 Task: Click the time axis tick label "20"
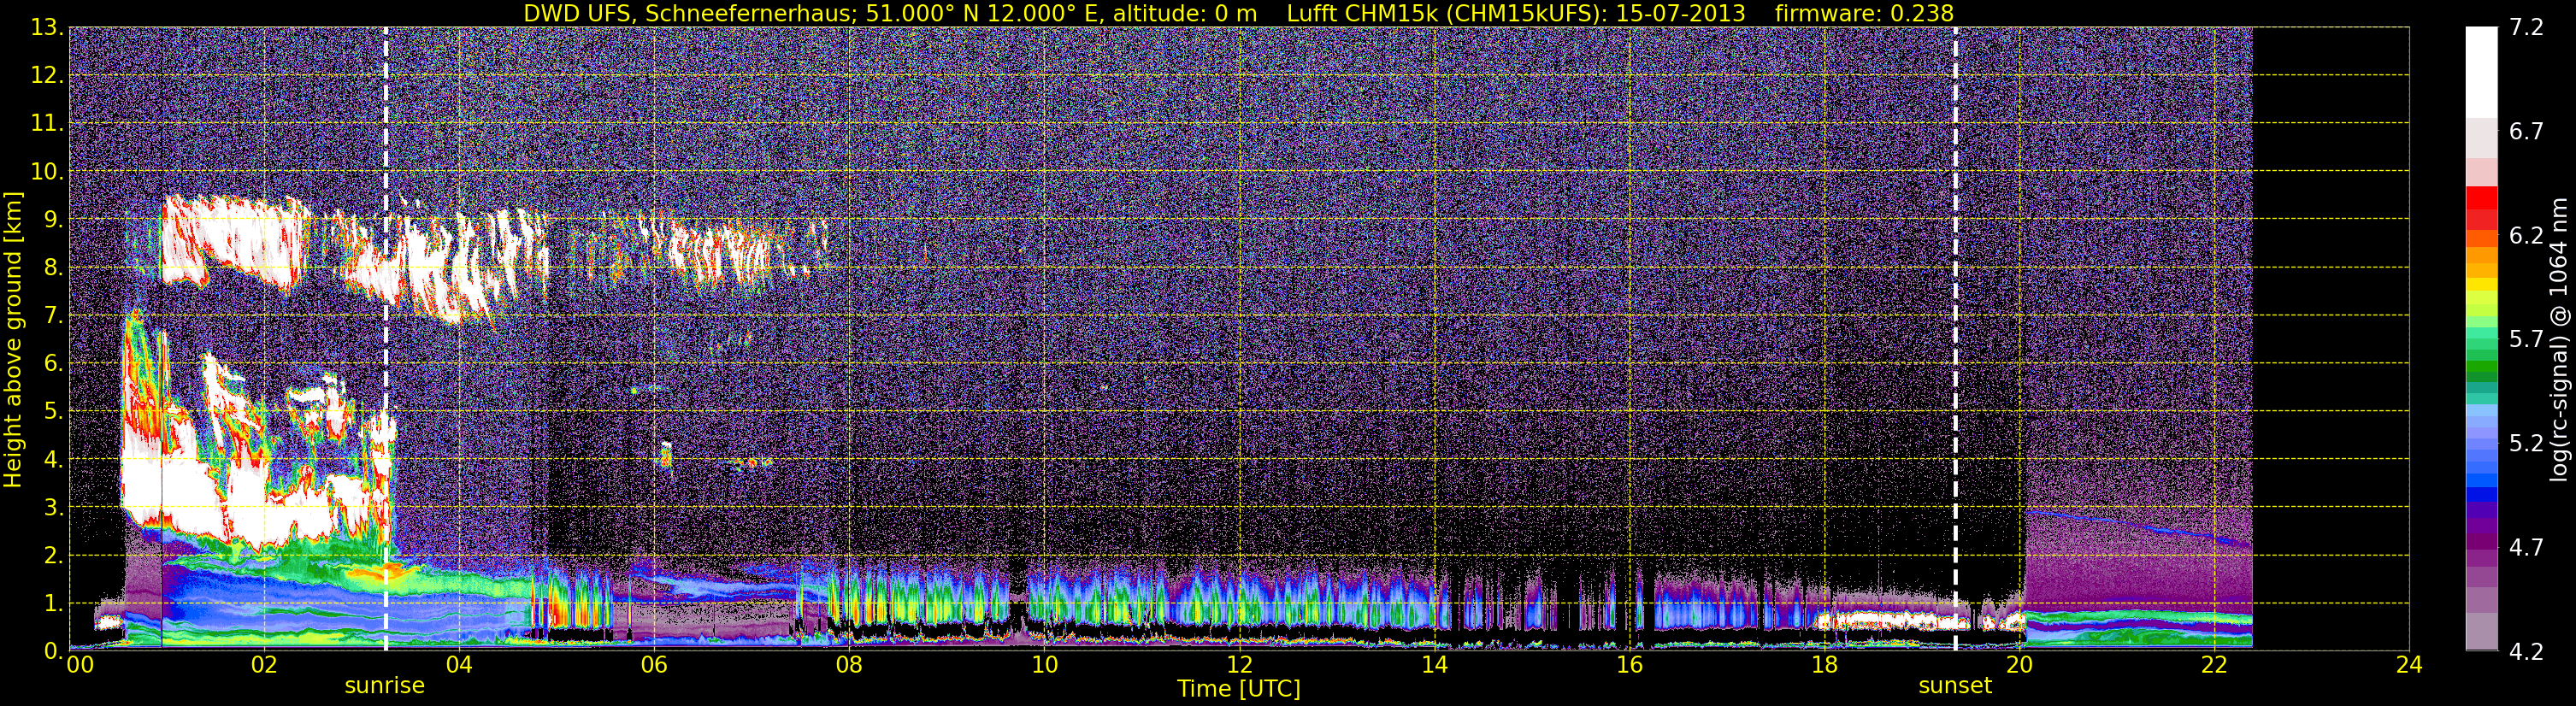click(x=2019, y=666)
